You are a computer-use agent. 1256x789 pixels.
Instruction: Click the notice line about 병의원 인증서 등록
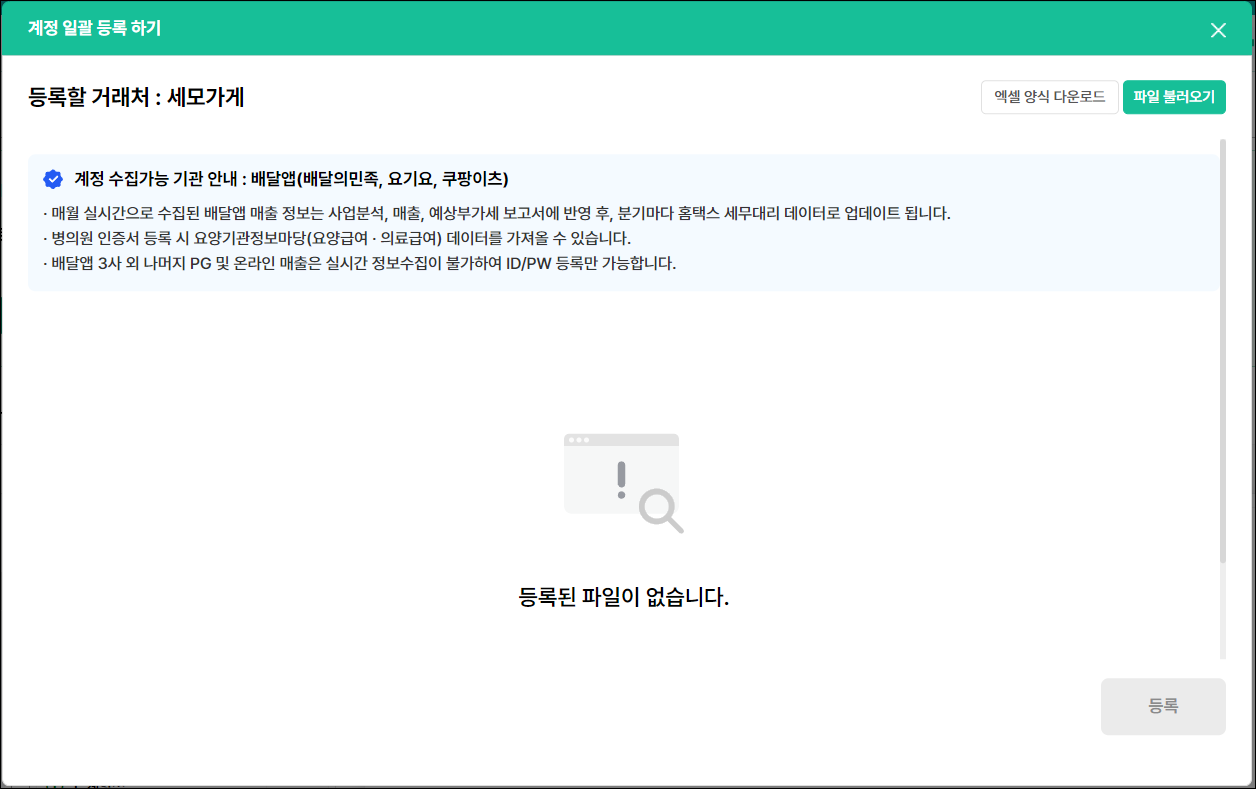click(337, 238)
